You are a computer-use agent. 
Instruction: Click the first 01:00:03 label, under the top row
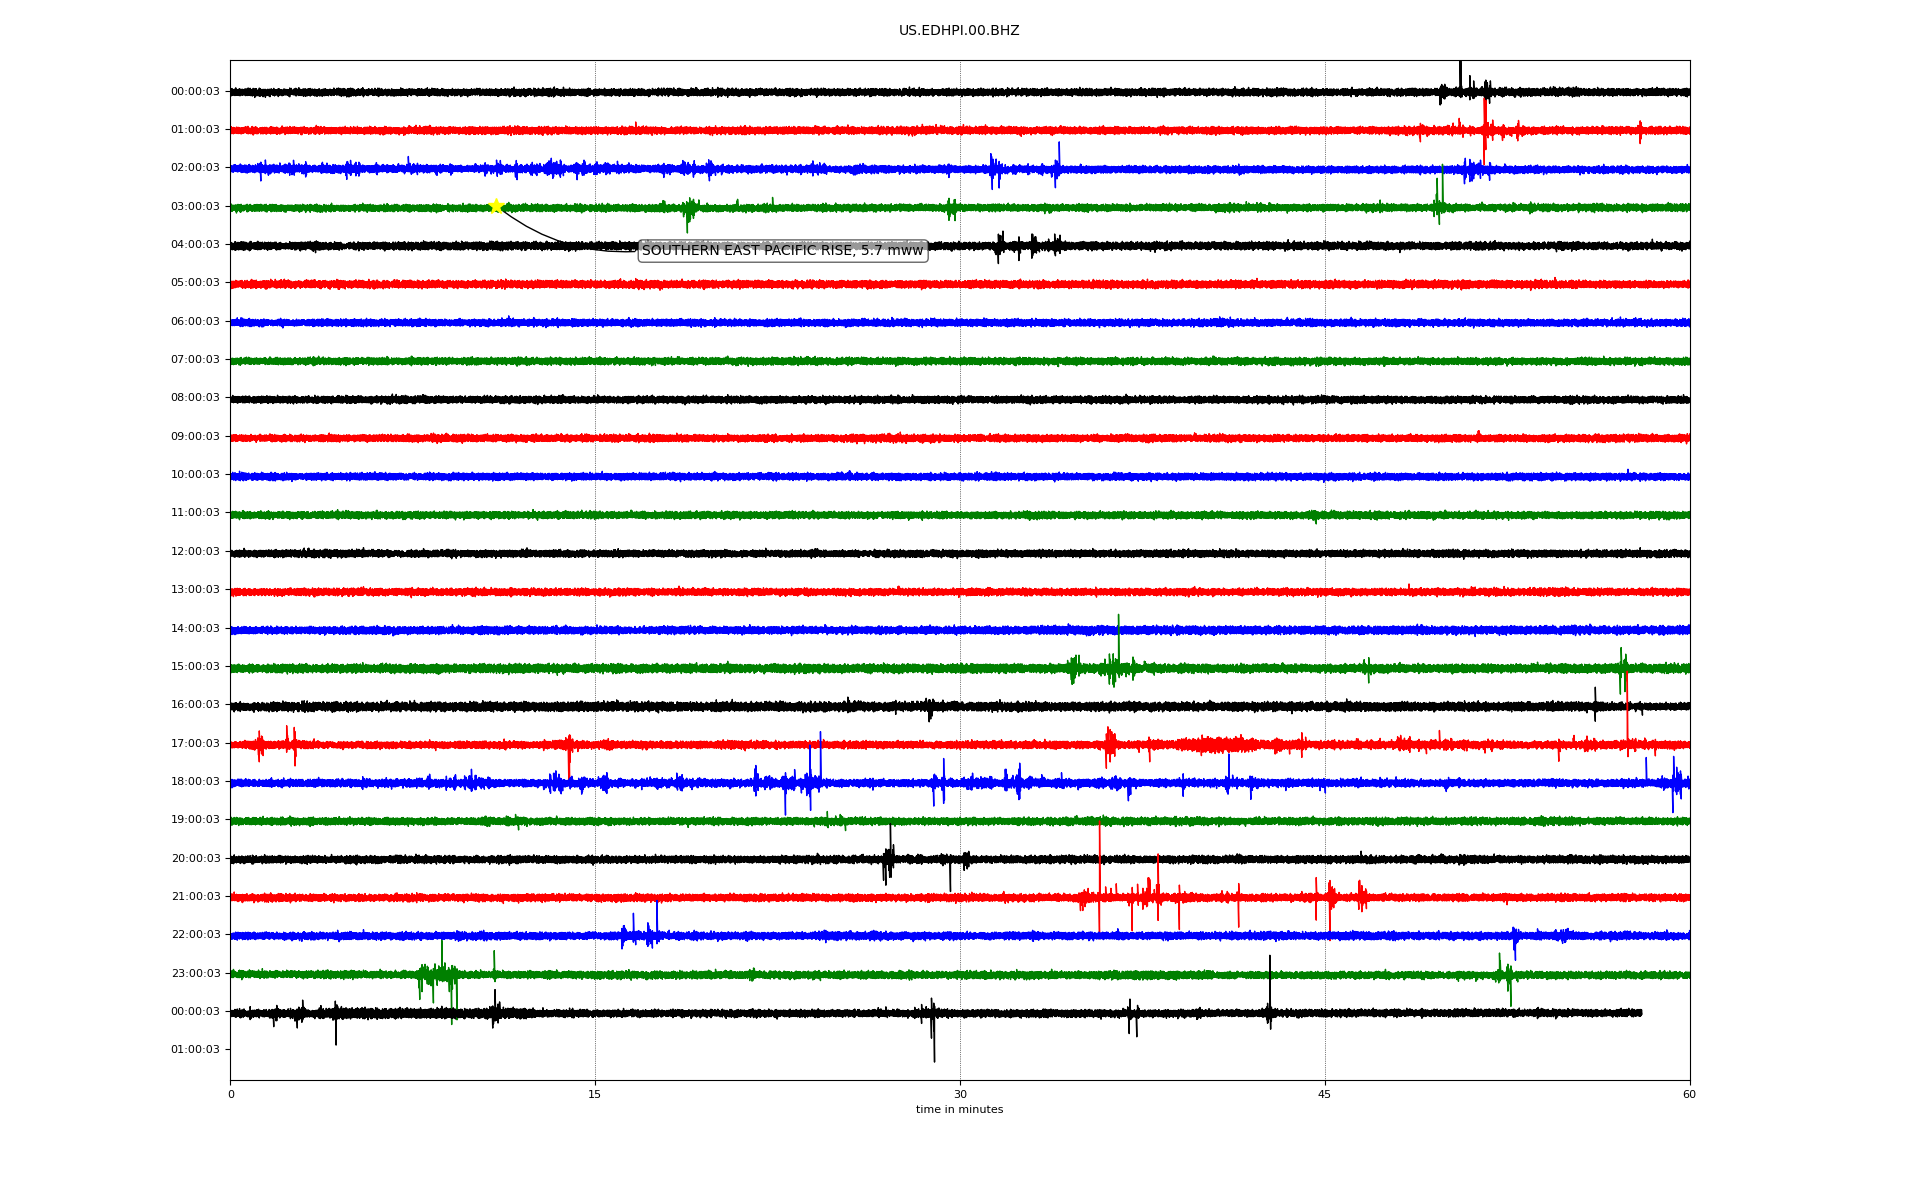195,130
